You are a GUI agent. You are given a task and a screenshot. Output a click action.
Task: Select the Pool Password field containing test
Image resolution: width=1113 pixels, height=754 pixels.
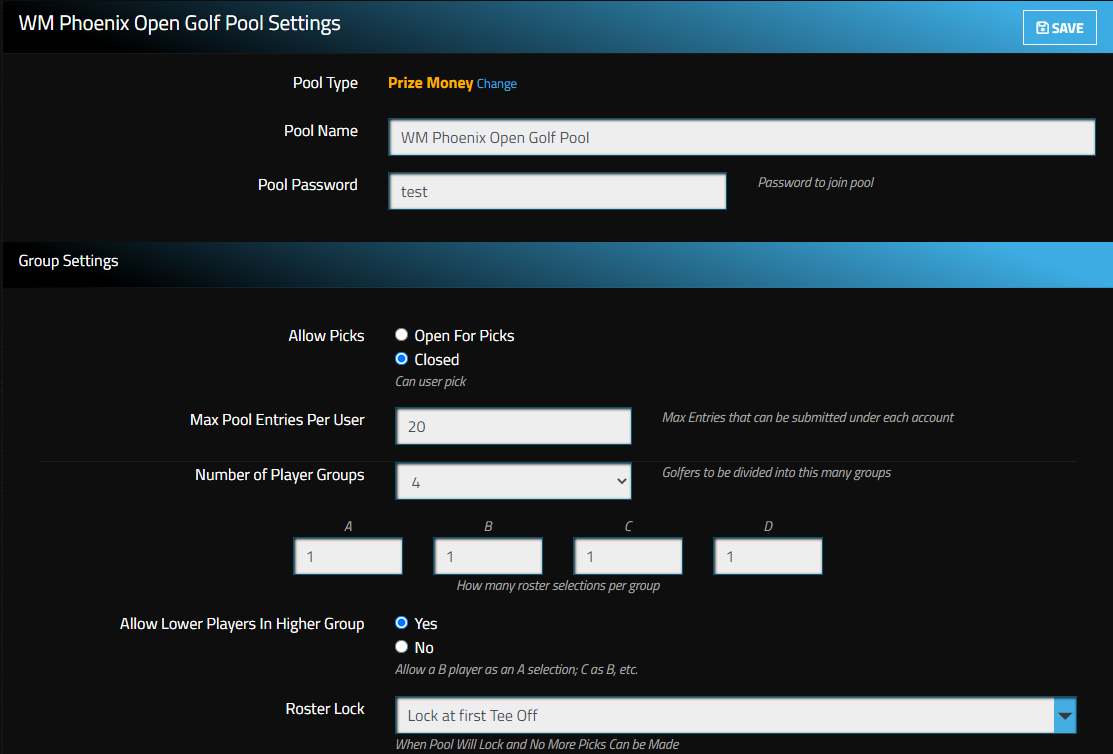click(557, 191)
